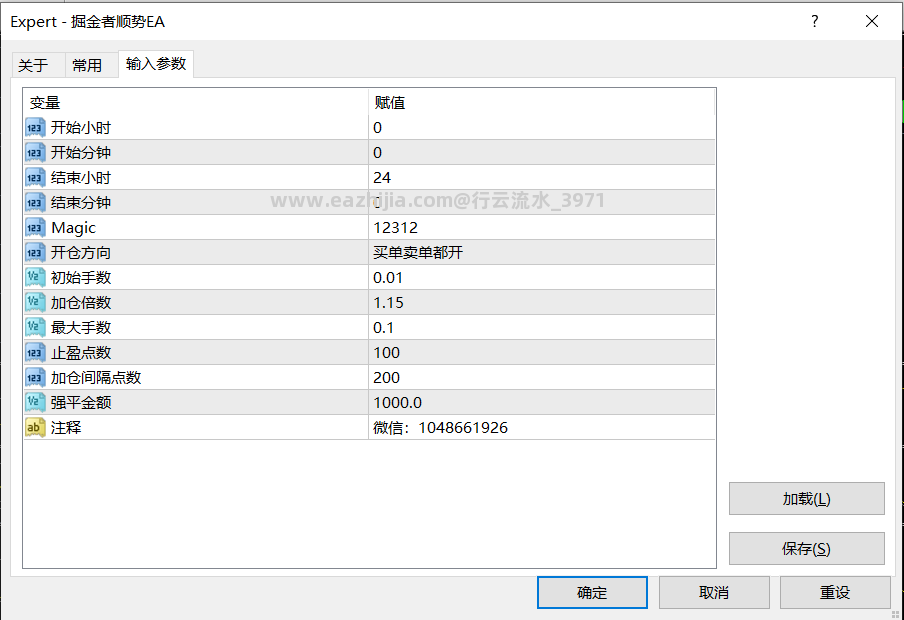904x620 pixels.
Task: Click the integer icon beside 开始小时
Action: [x=35, y=127]
